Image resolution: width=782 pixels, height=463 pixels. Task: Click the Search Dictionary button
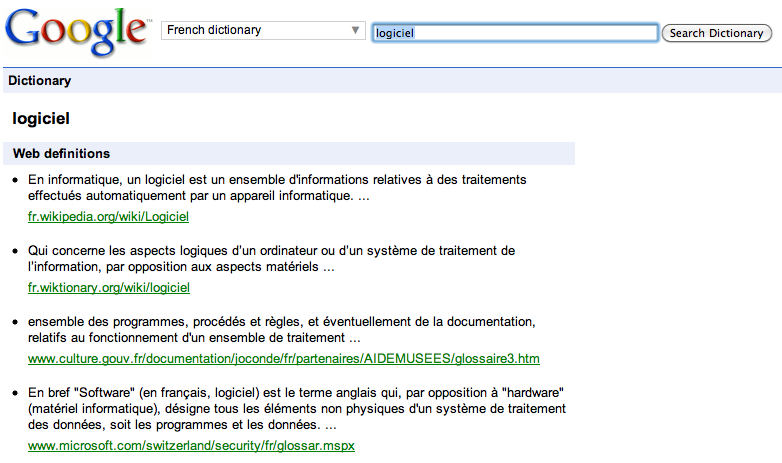click(x=716, y=33)
